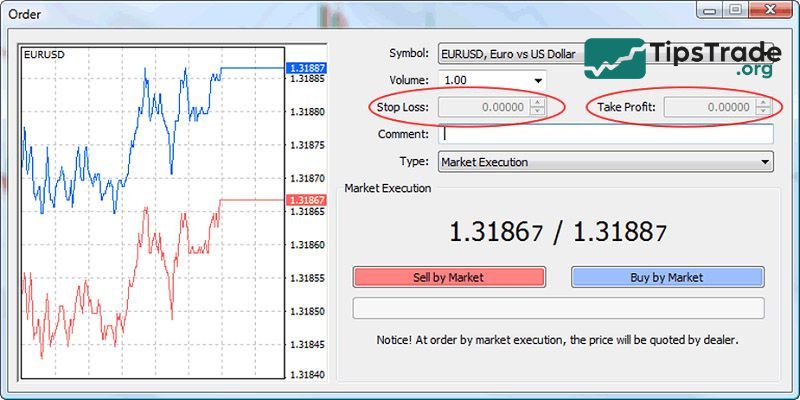Screen dimensions: 800x400
Task: Click the TipsTrade.org logo
Action: 682,58
